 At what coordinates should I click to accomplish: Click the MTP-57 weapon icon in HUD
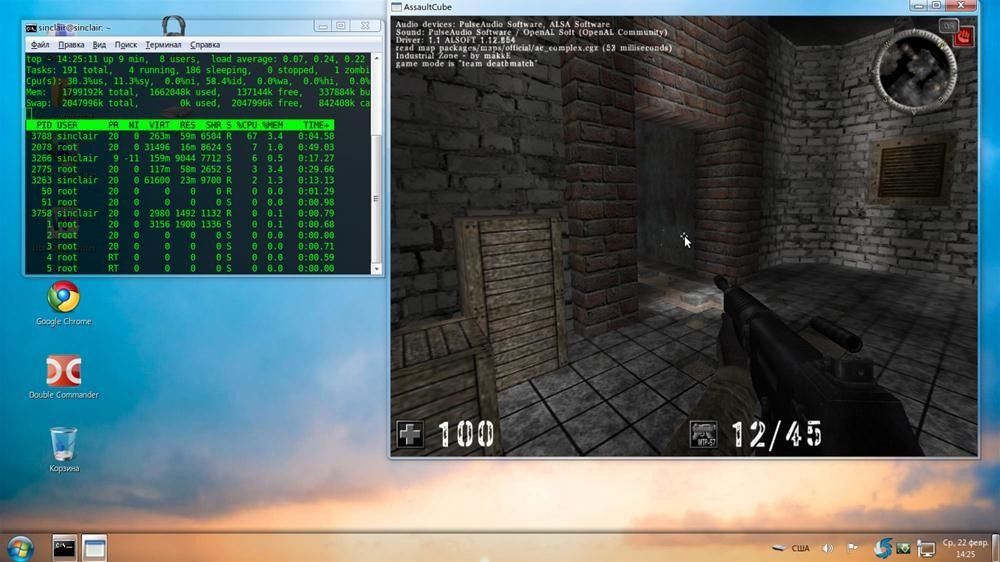pos(703,434)
